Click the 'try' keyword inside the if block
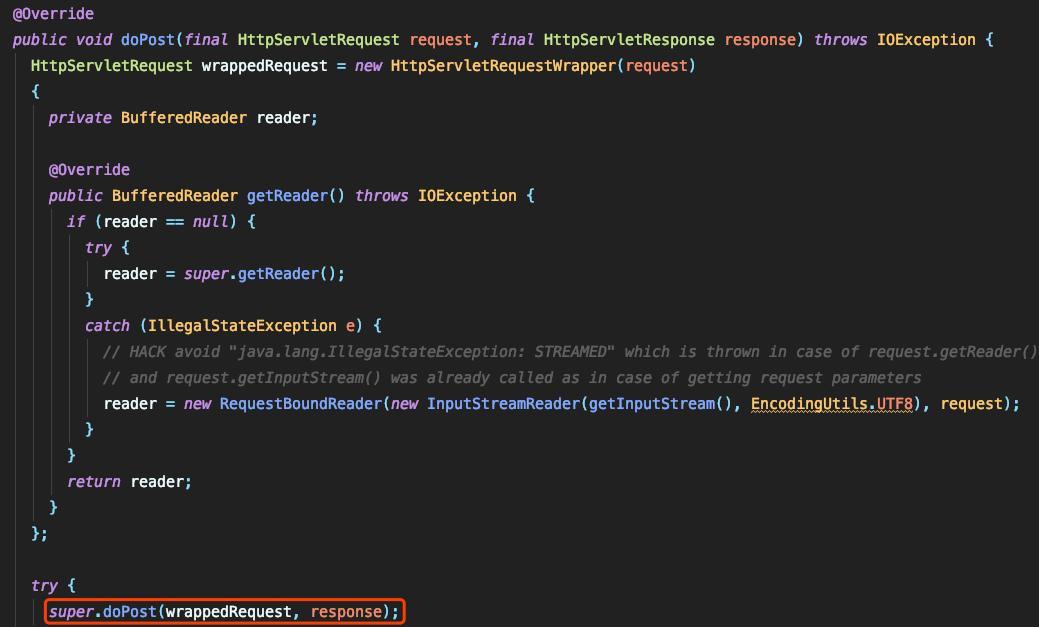1039x627 pixels. pos(98,248)
